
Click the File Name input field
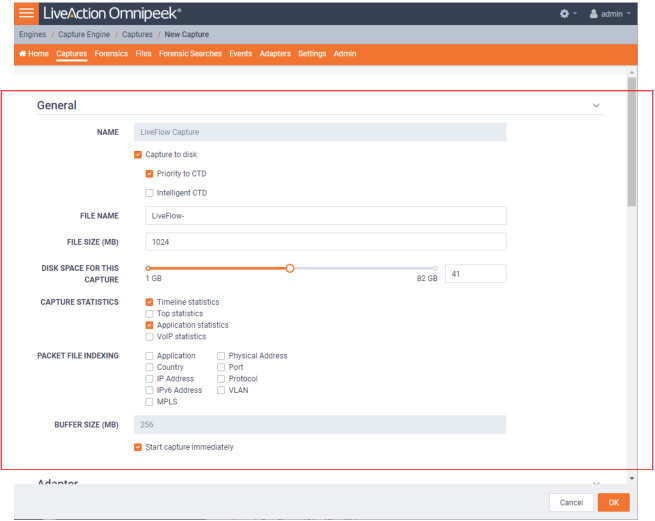point(326,216)
